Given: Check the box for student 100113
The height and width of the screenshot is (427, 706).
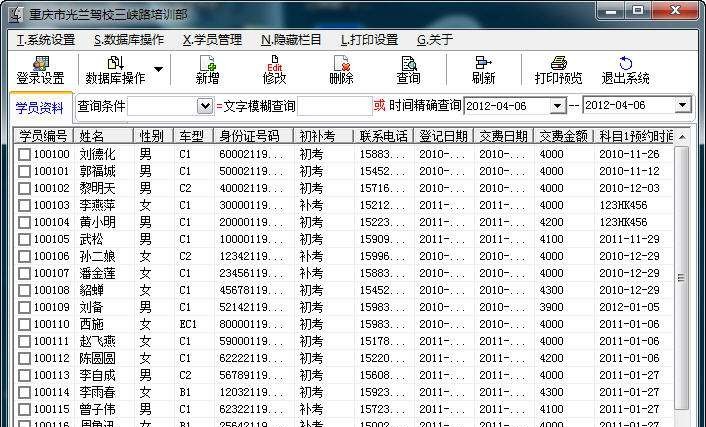Looking at the screenshot, I should point(24,376).
